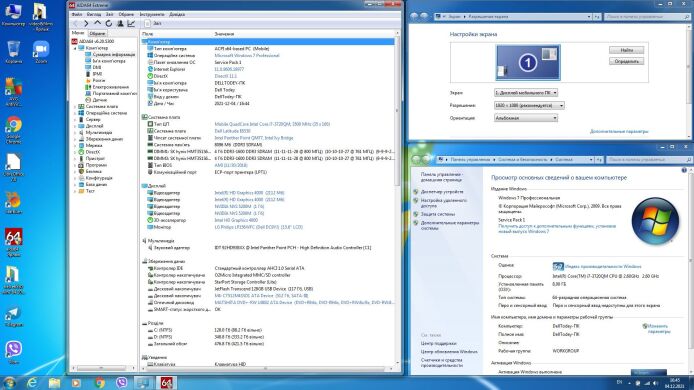Open Центр обновления Windows link
The image size is (694, 390).
point(449,351)
